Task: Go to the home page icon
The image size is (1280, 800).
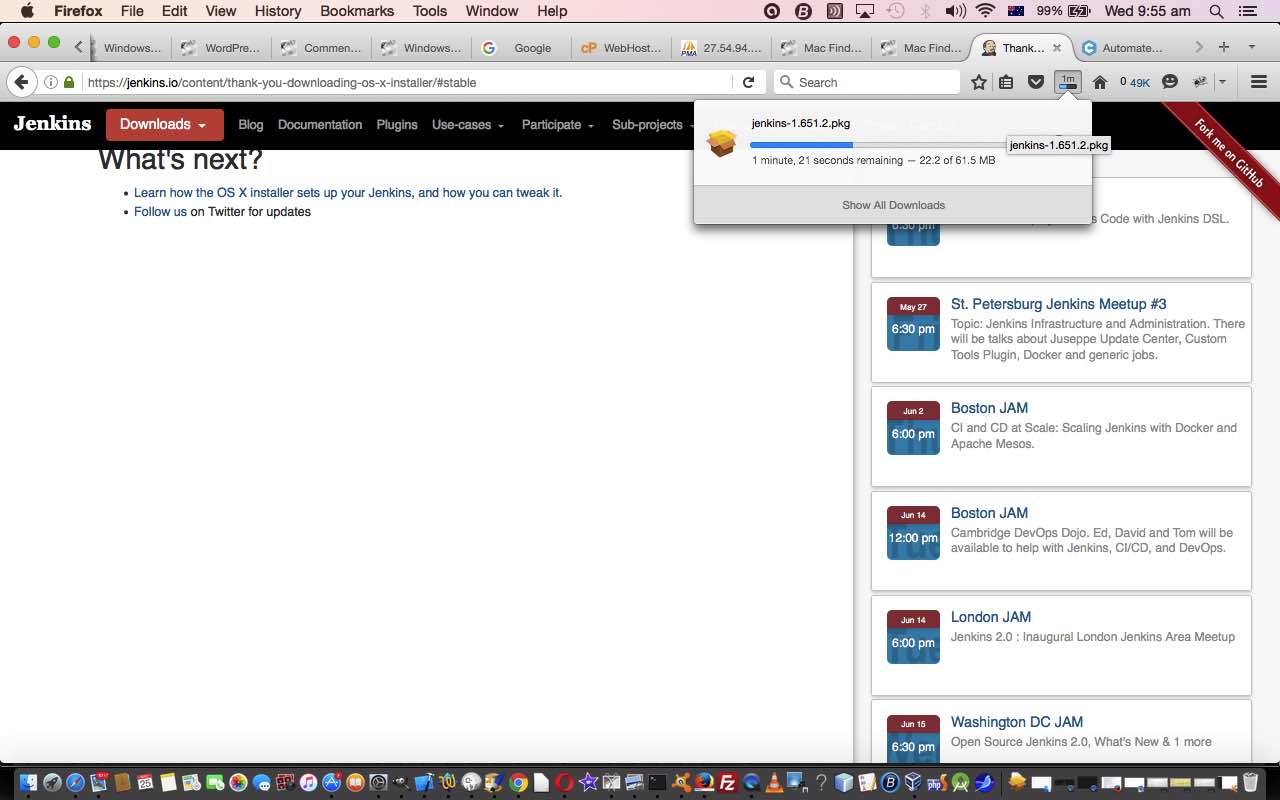Action: [x=1100, y=82]
